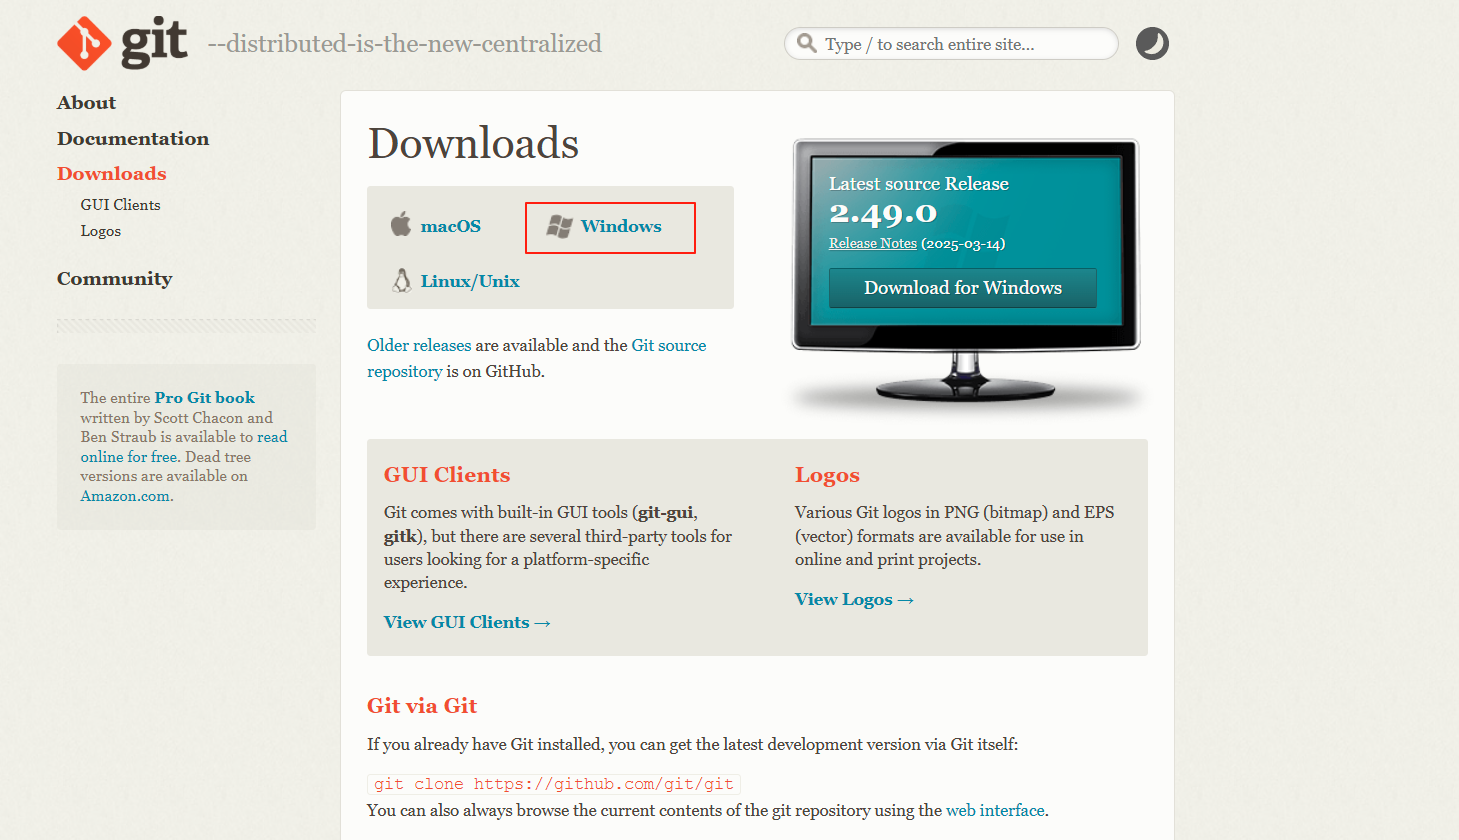Screen dimensions: 1459x840
Task: Open GUI Clients sidebar sub-item
Action: [x=120, y=205]
